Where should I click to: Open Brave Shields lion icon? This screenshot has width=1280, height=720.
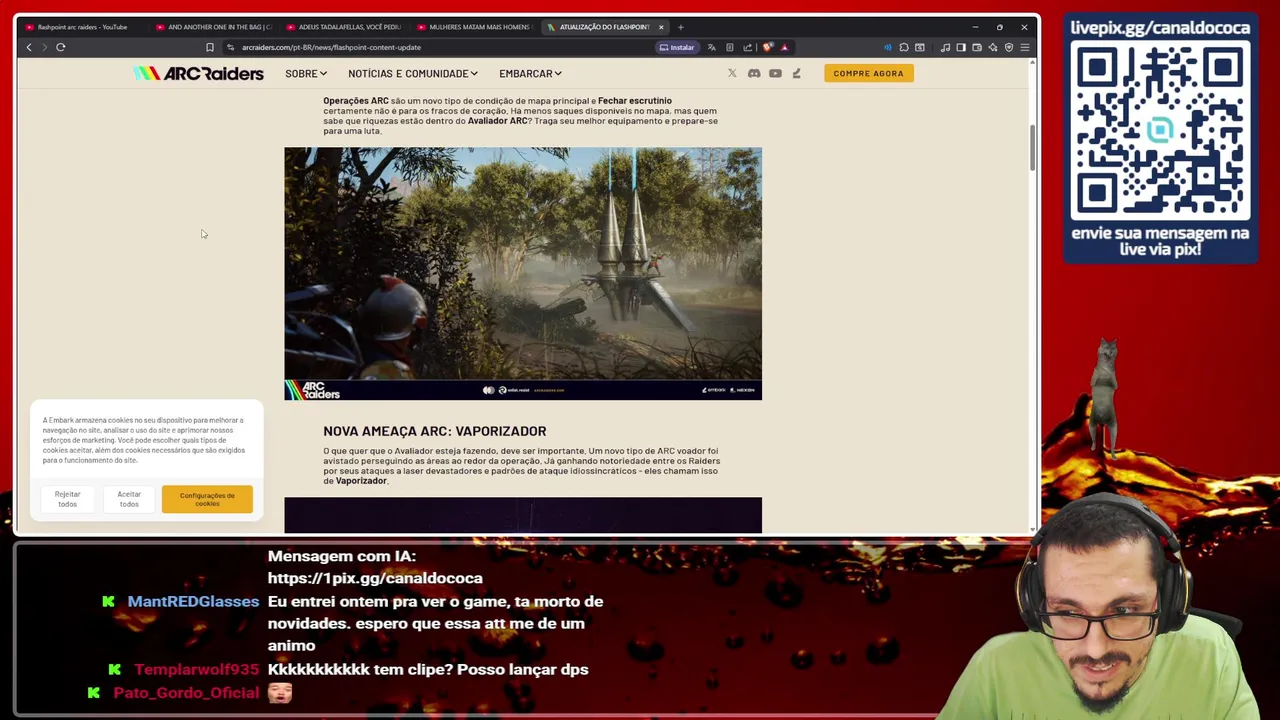pos(767,47)
